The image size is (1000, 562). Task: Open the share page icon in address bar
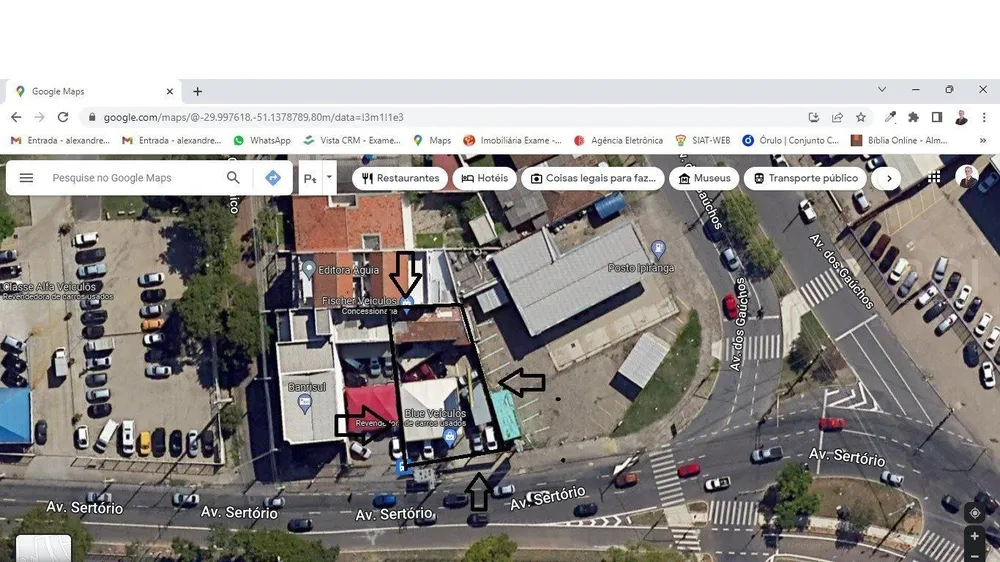coord(837,117)
